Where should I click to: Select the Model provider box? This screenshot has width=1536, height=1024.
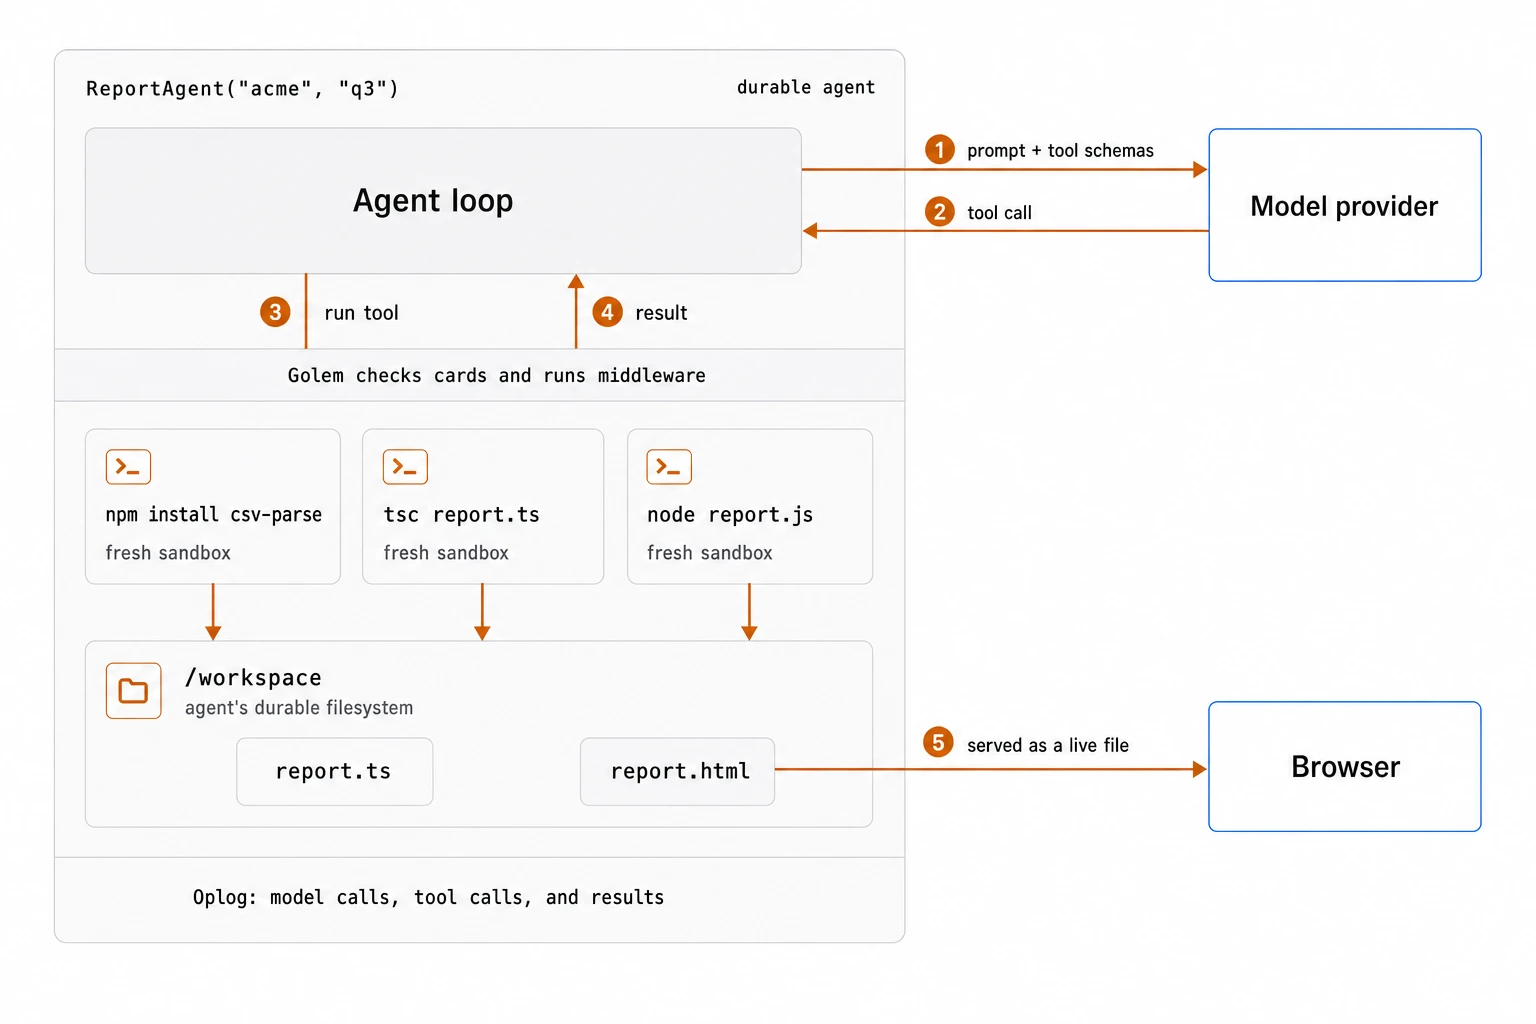click(x=1345, y=205)
